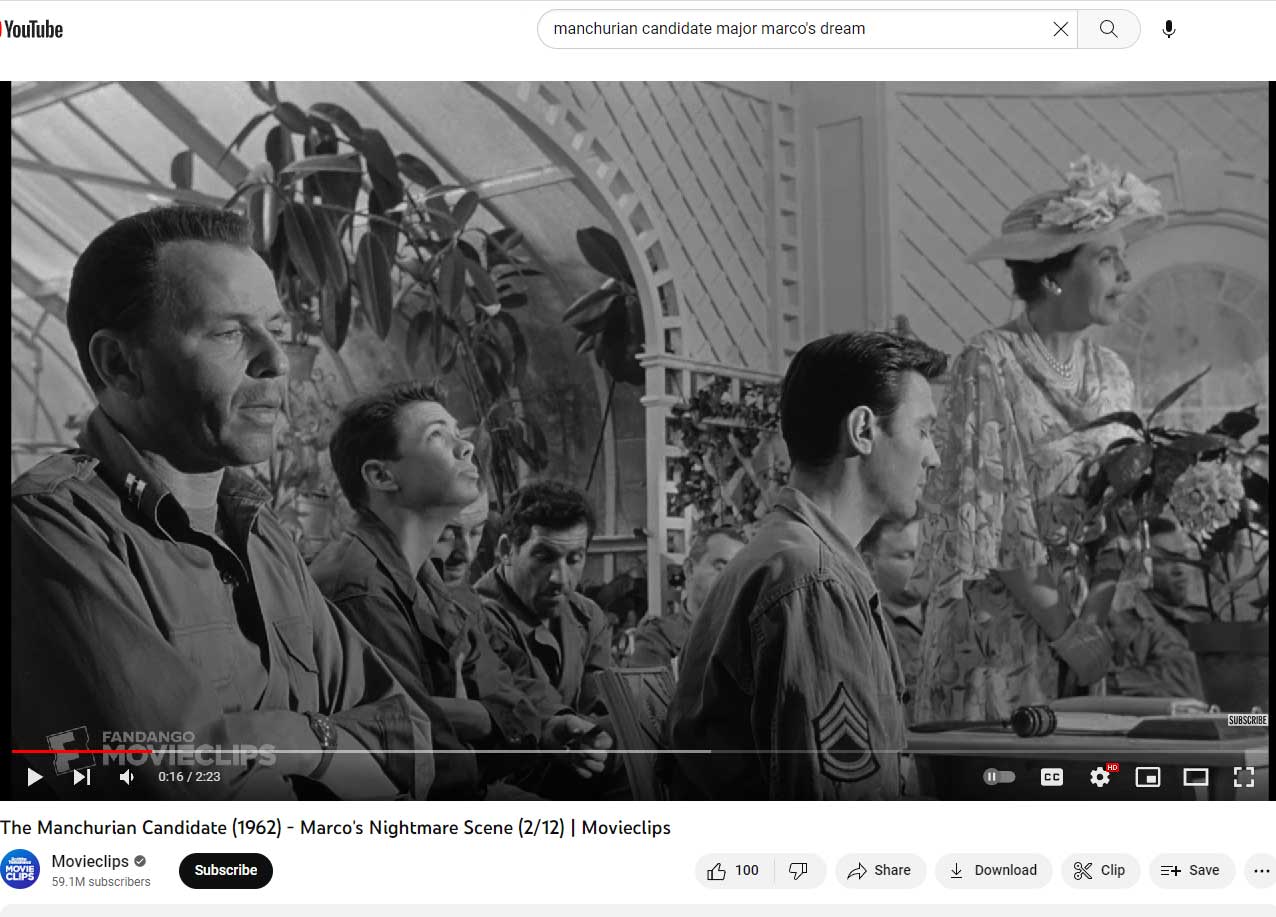Click the 59.1M subscribers text
1276x917 pixels.
(x=101, y=882)
